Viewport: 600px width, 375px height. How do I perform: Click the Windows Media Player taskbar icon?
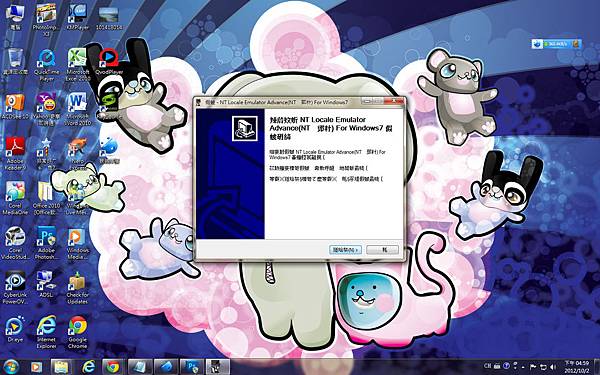[x=37, y=367]
